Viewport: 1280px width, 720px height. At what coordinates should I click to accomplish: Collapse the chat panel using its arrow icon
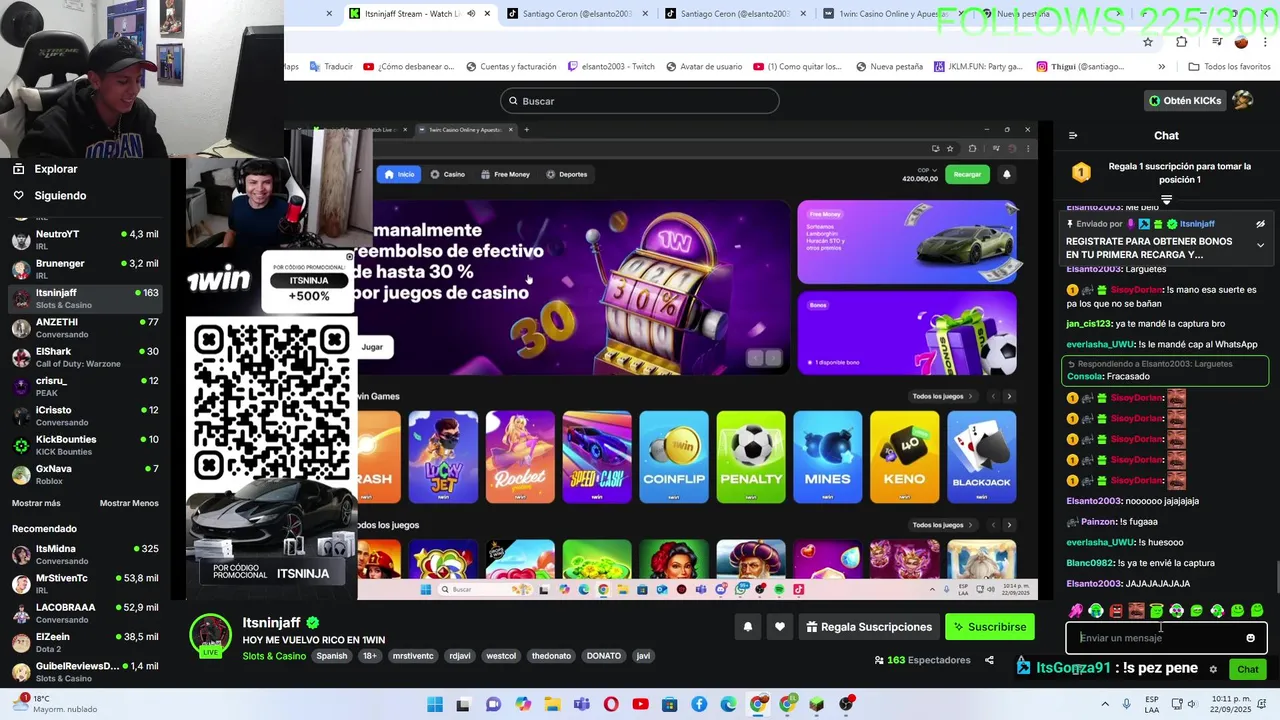1073,136
